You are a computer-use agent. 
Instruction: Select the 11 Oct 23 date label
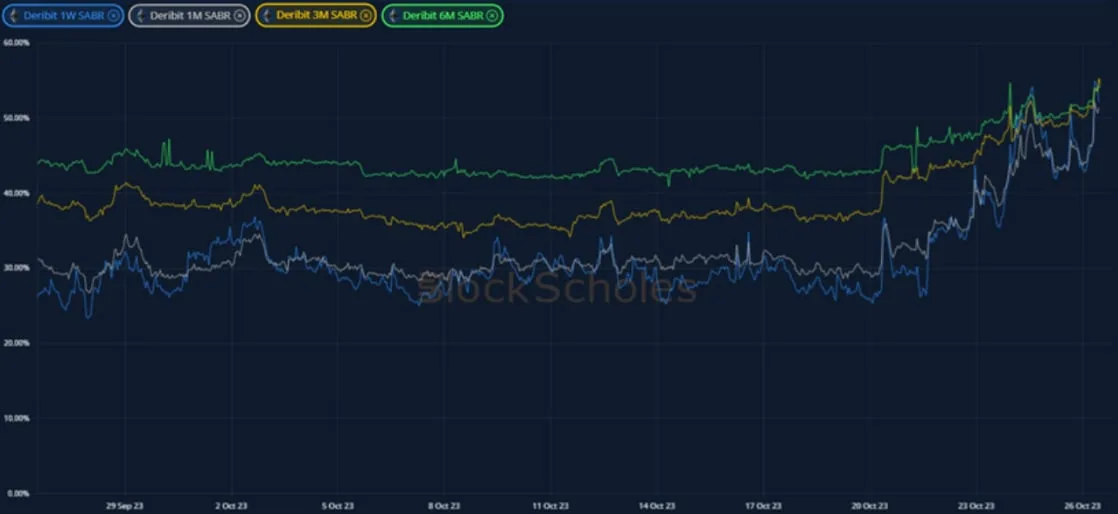click(550, 506)
